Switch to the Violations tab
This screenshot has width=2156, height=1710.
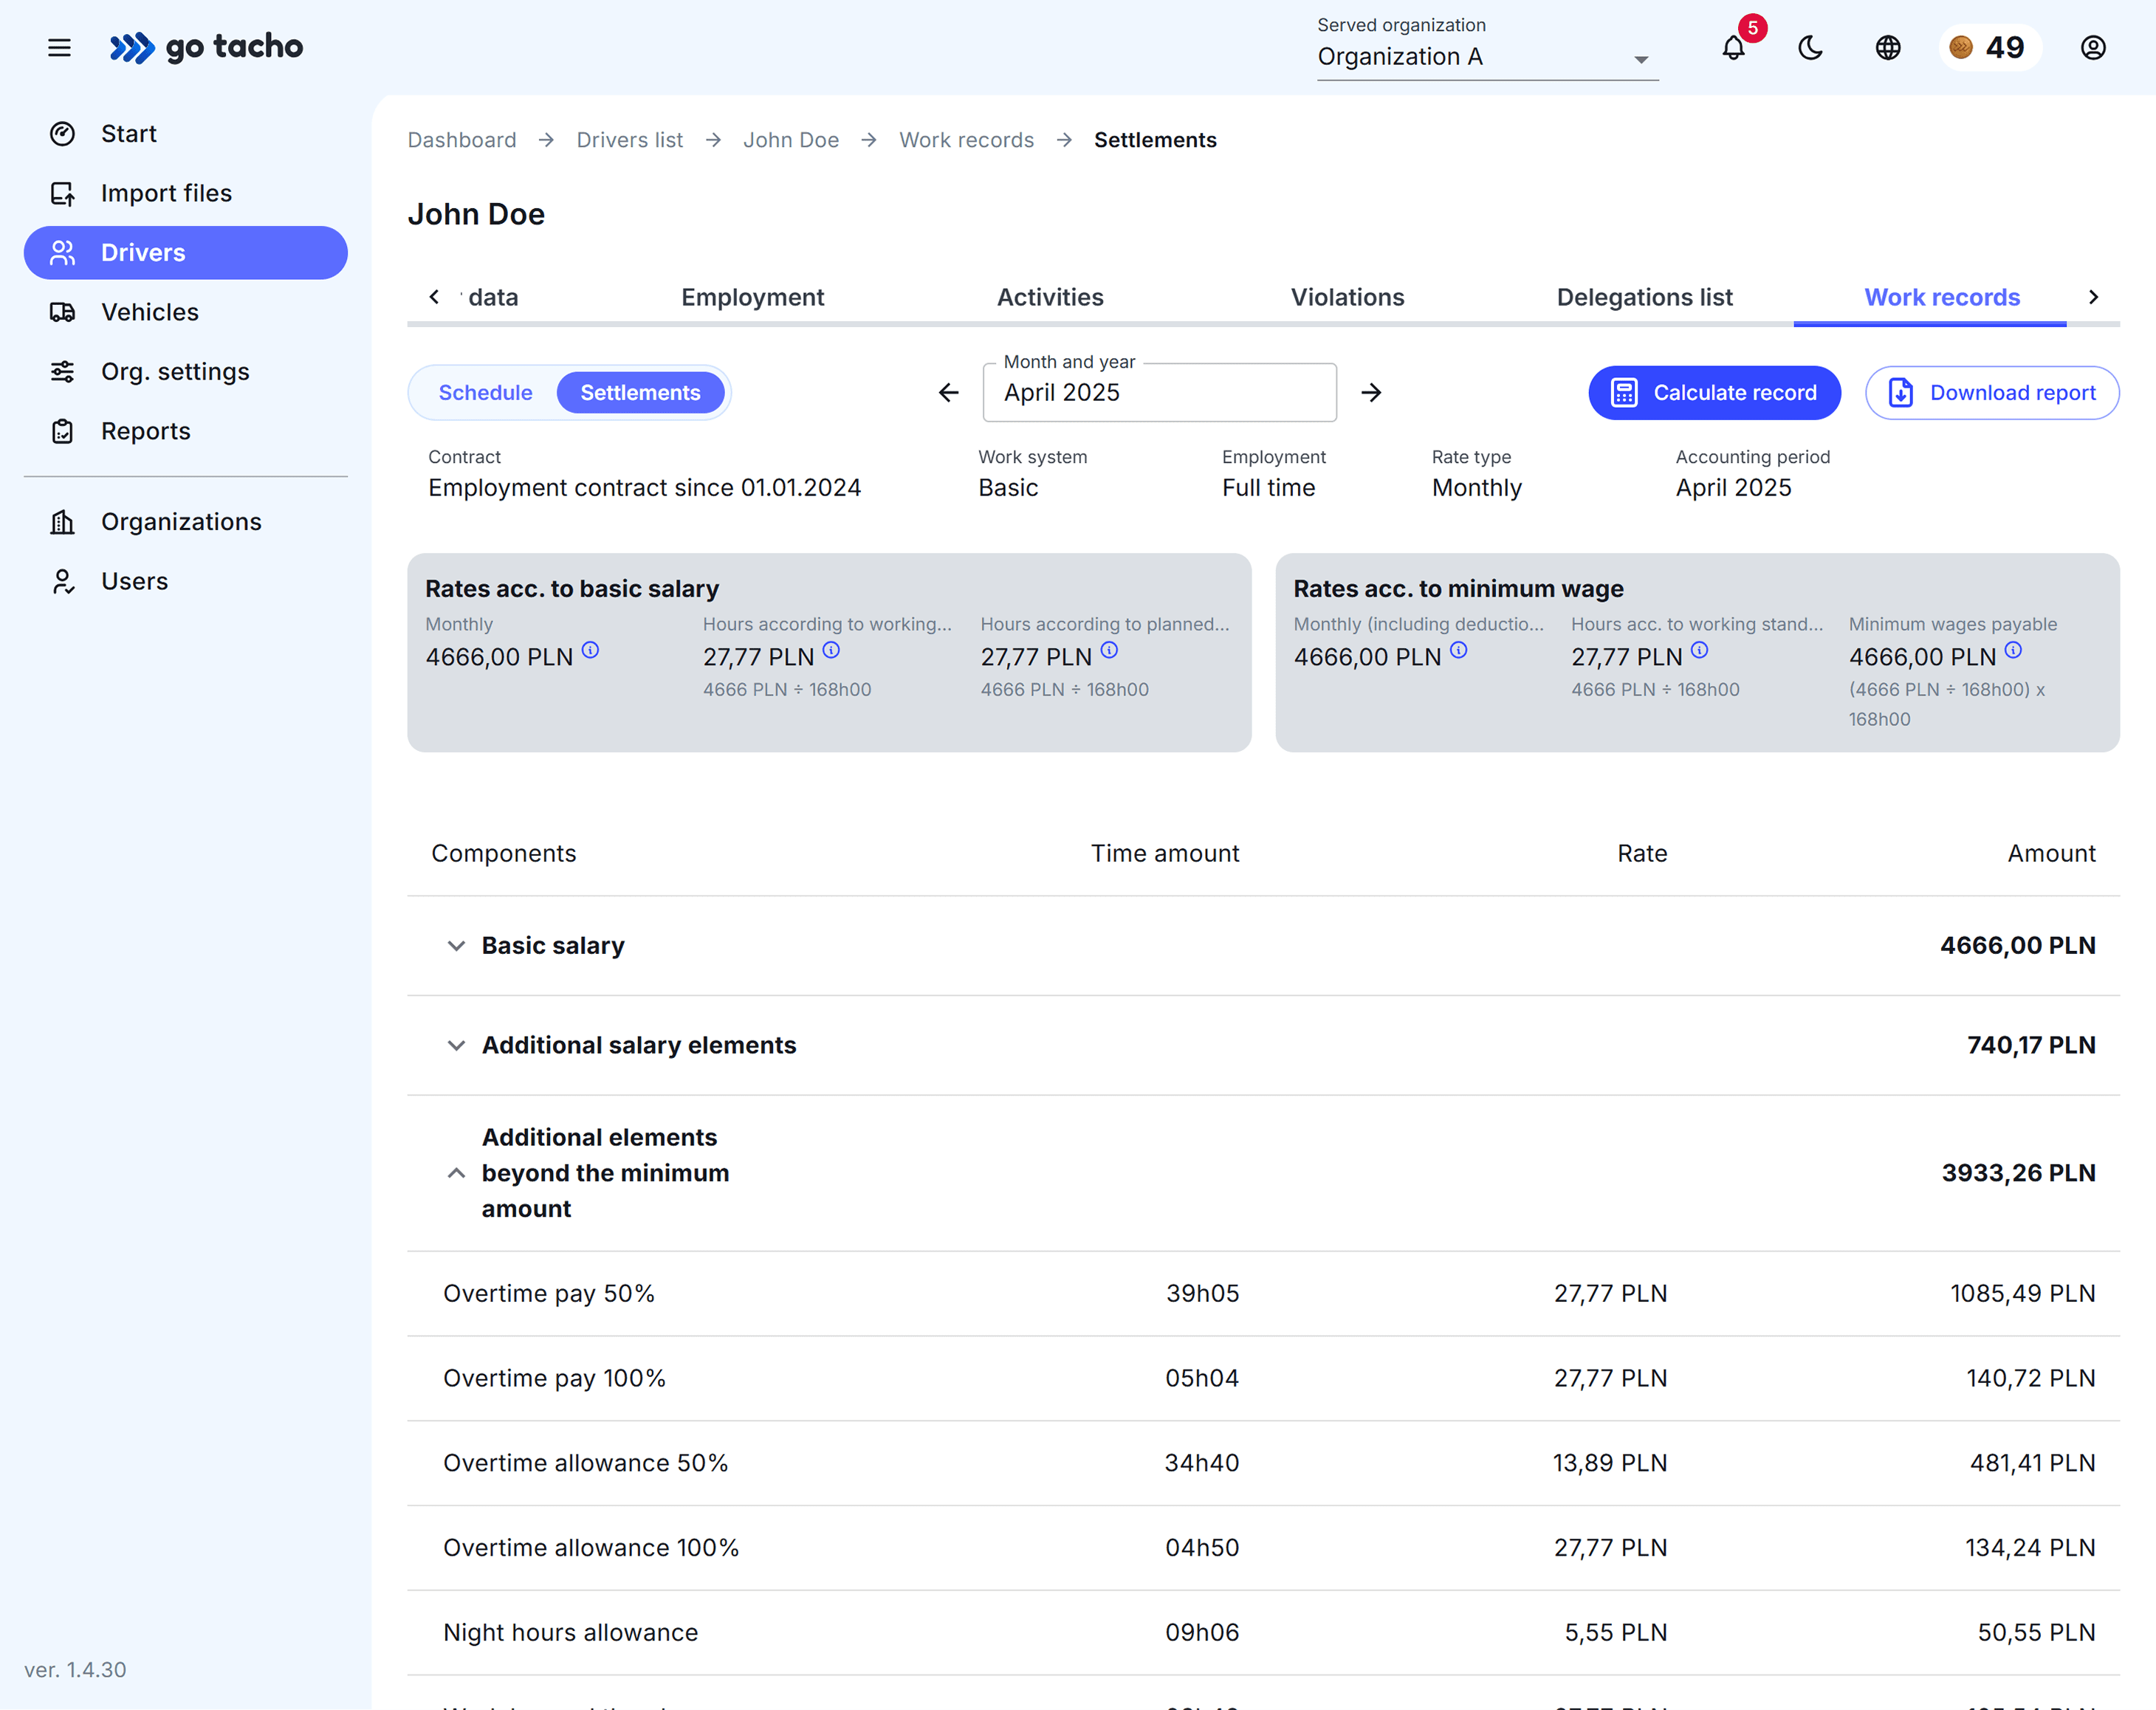tap(1347, 297)
